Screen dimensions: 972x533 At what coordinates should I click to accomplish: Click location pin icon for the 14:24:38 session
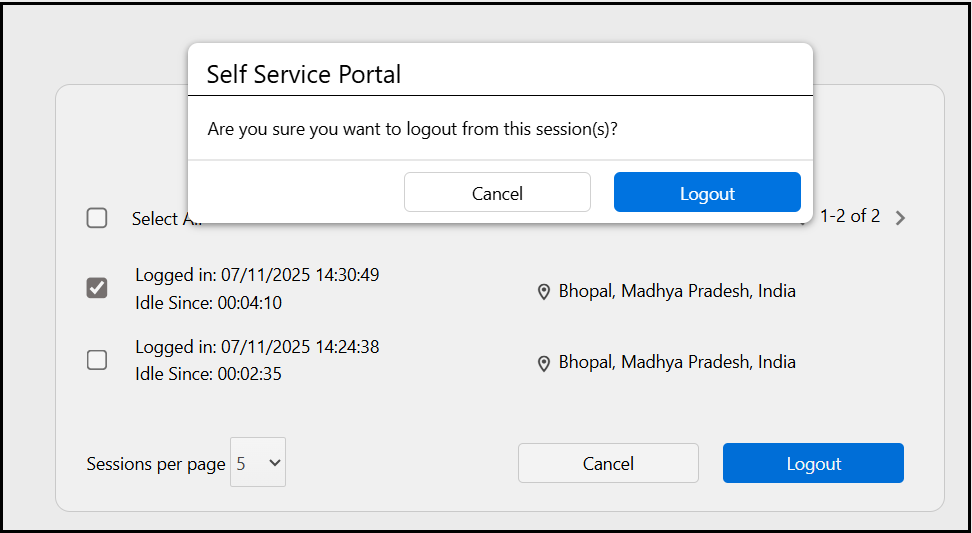tap(544, 363)
